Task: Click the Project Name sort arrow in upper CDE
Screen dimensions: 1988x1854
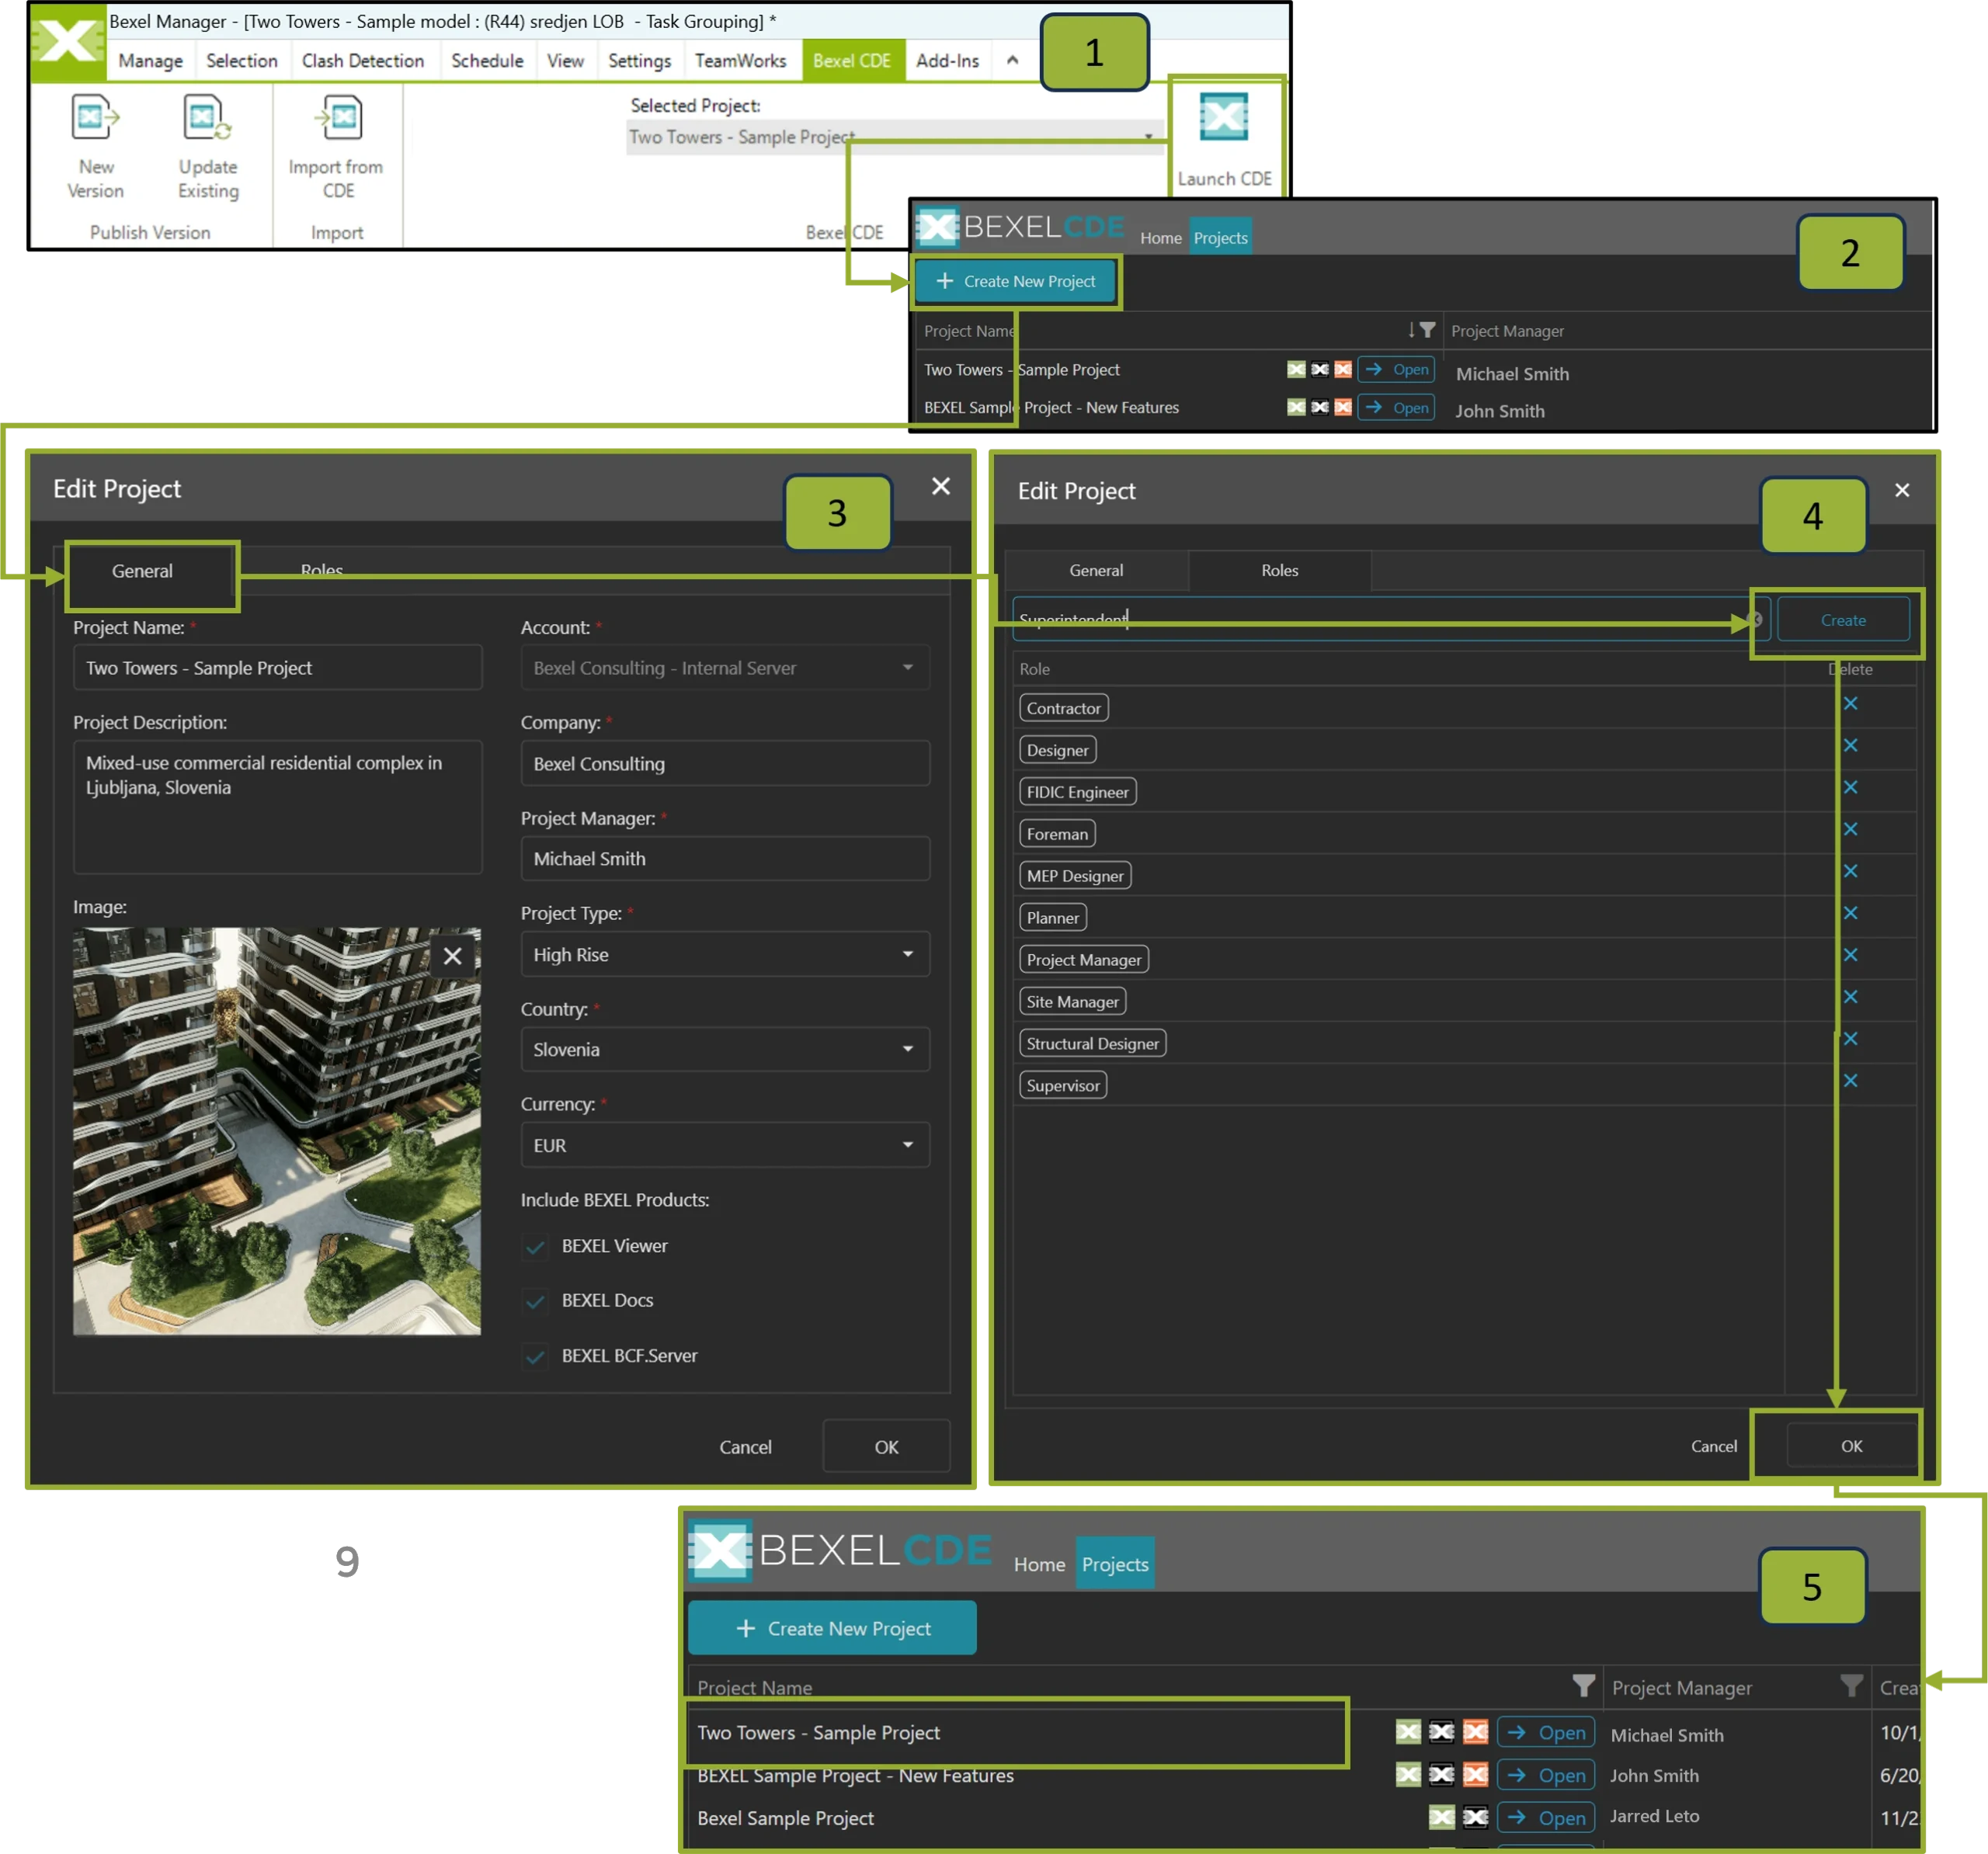Action: [x=1411, y=330]
